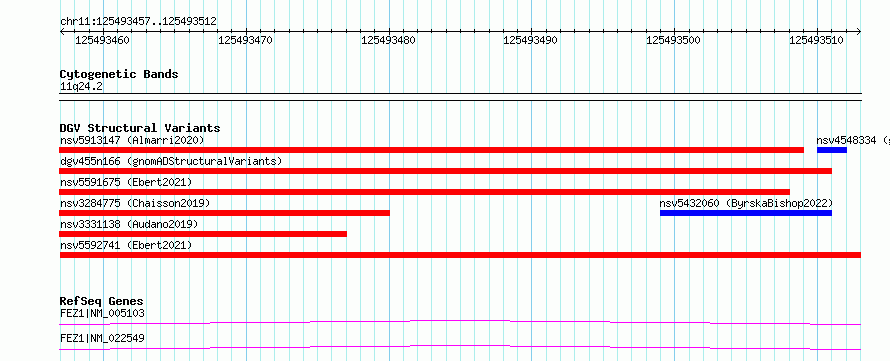
Task: Click the red bar of nsv5592741
Action: tap(460, 255)
